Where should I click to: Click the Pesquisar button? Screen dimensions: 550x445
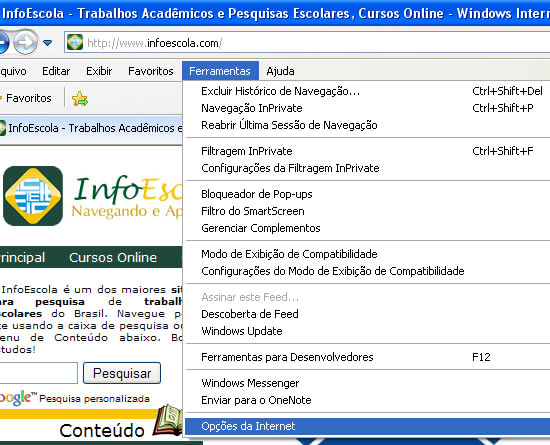coord(122,373)
